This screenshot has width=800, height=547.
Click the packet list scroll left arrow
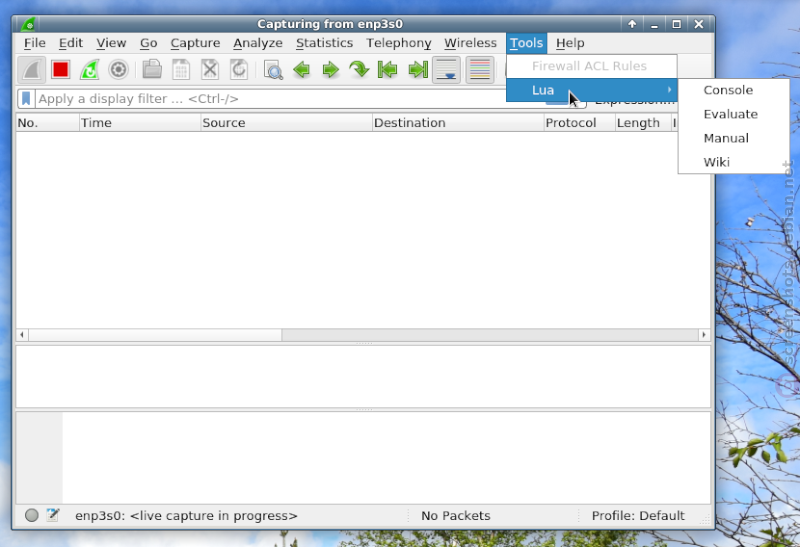click(x=22, y=335)
